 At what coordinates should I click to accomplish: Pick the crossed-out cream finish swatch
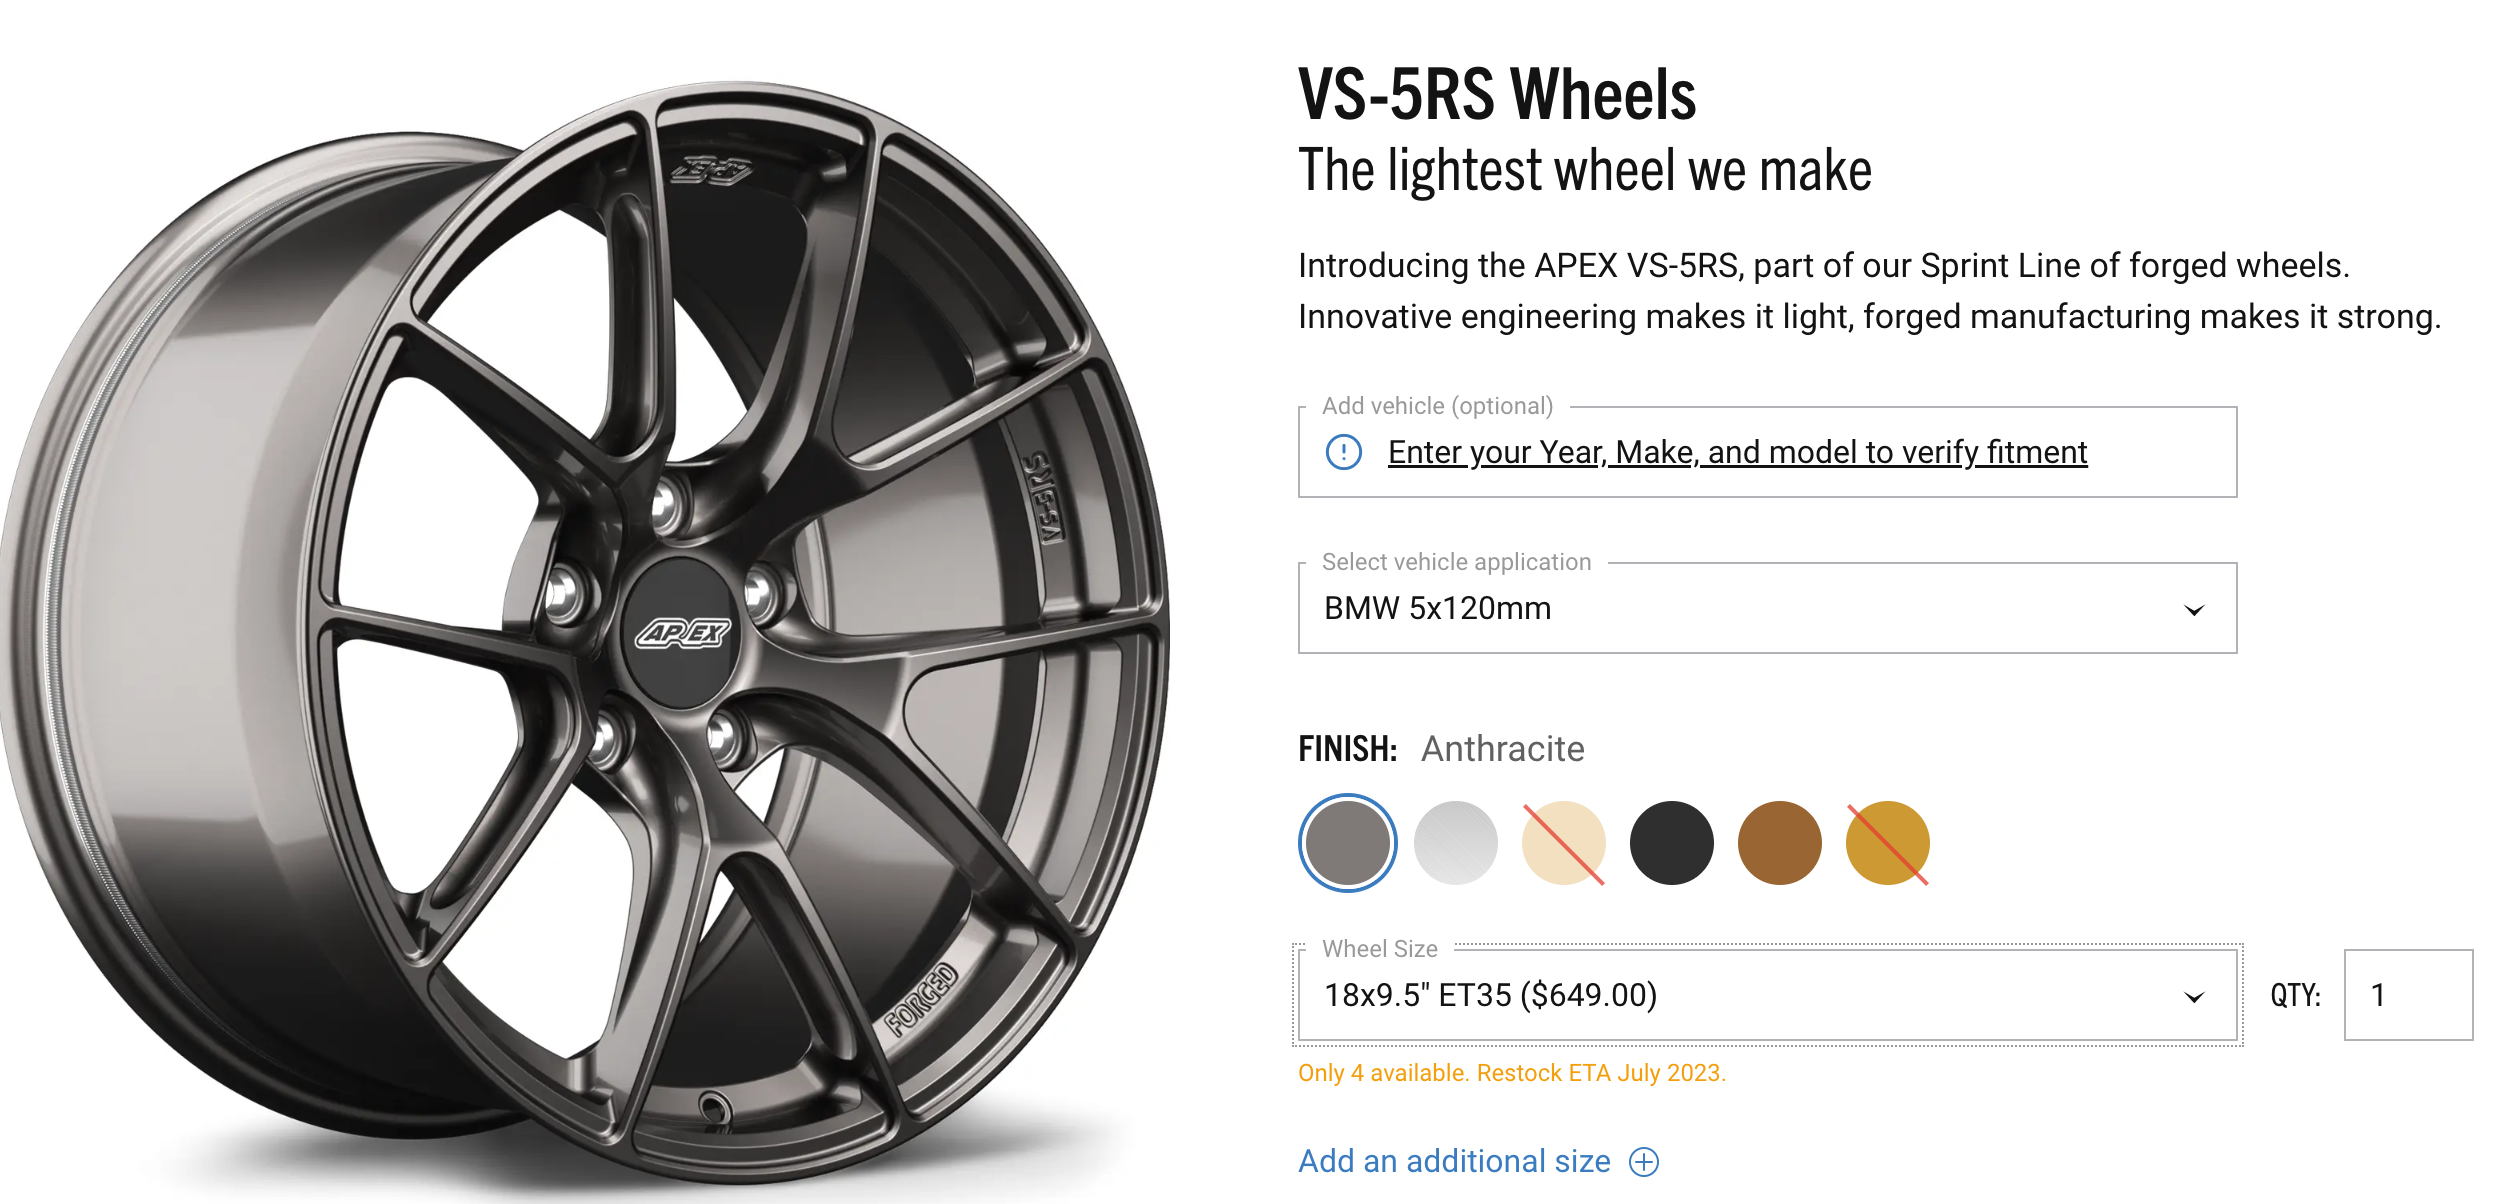(1563, 843)
